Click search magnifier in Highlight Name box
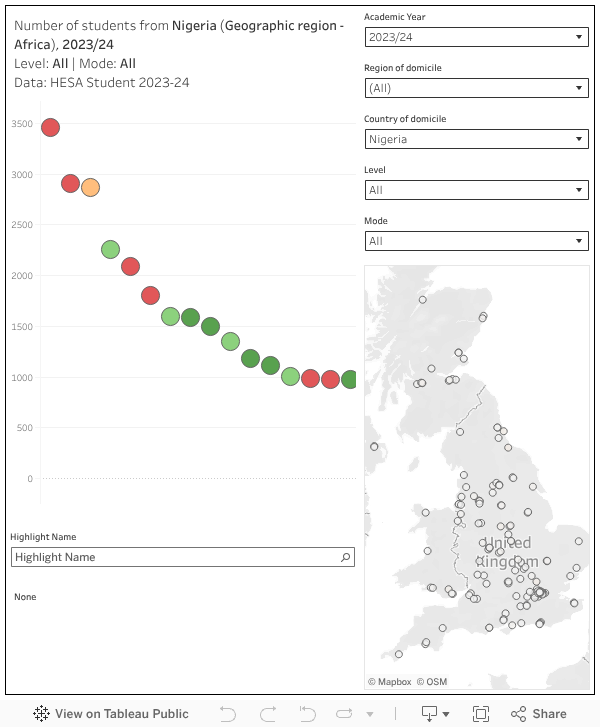This screenshot has height=727, width=600. pos(345,557)
